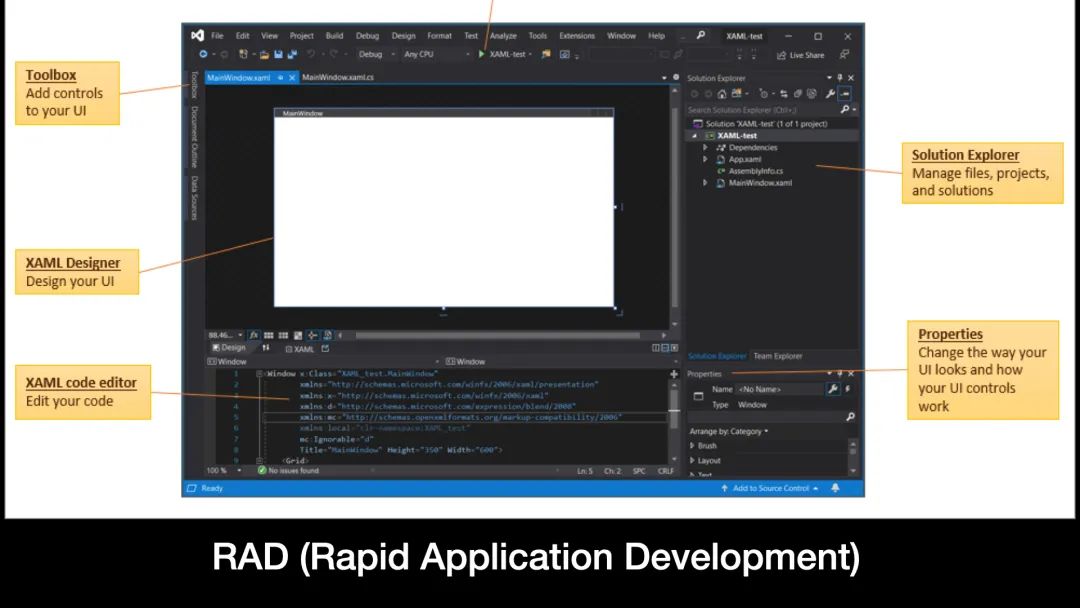The image size is (1080, 608).
Task: Click the swap panes arrows beside Design tab
Action: point(266,348)
